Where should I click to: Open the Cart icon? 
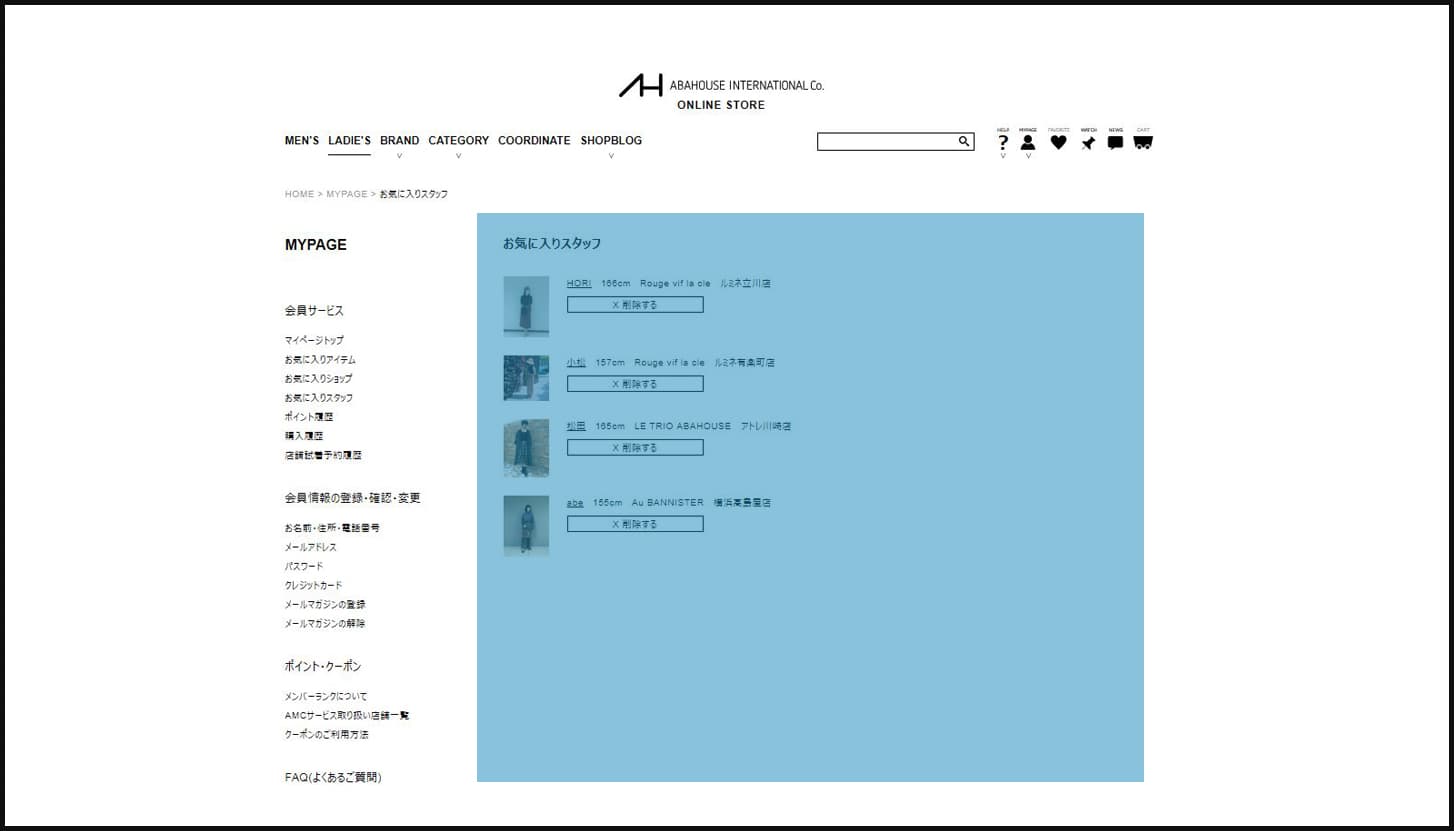[1143, 142]
